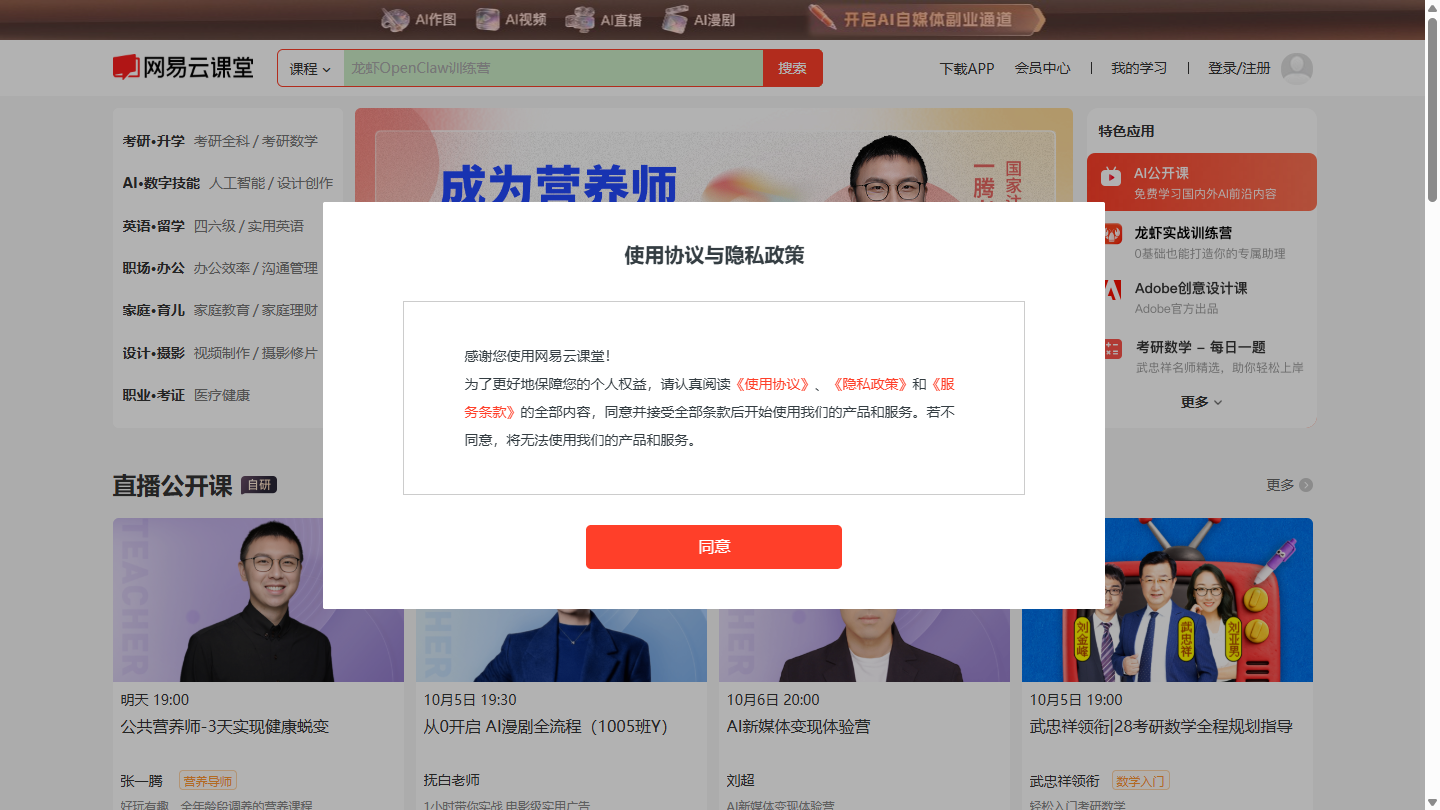Open the 《使用协议》 link

pos(773,384)
